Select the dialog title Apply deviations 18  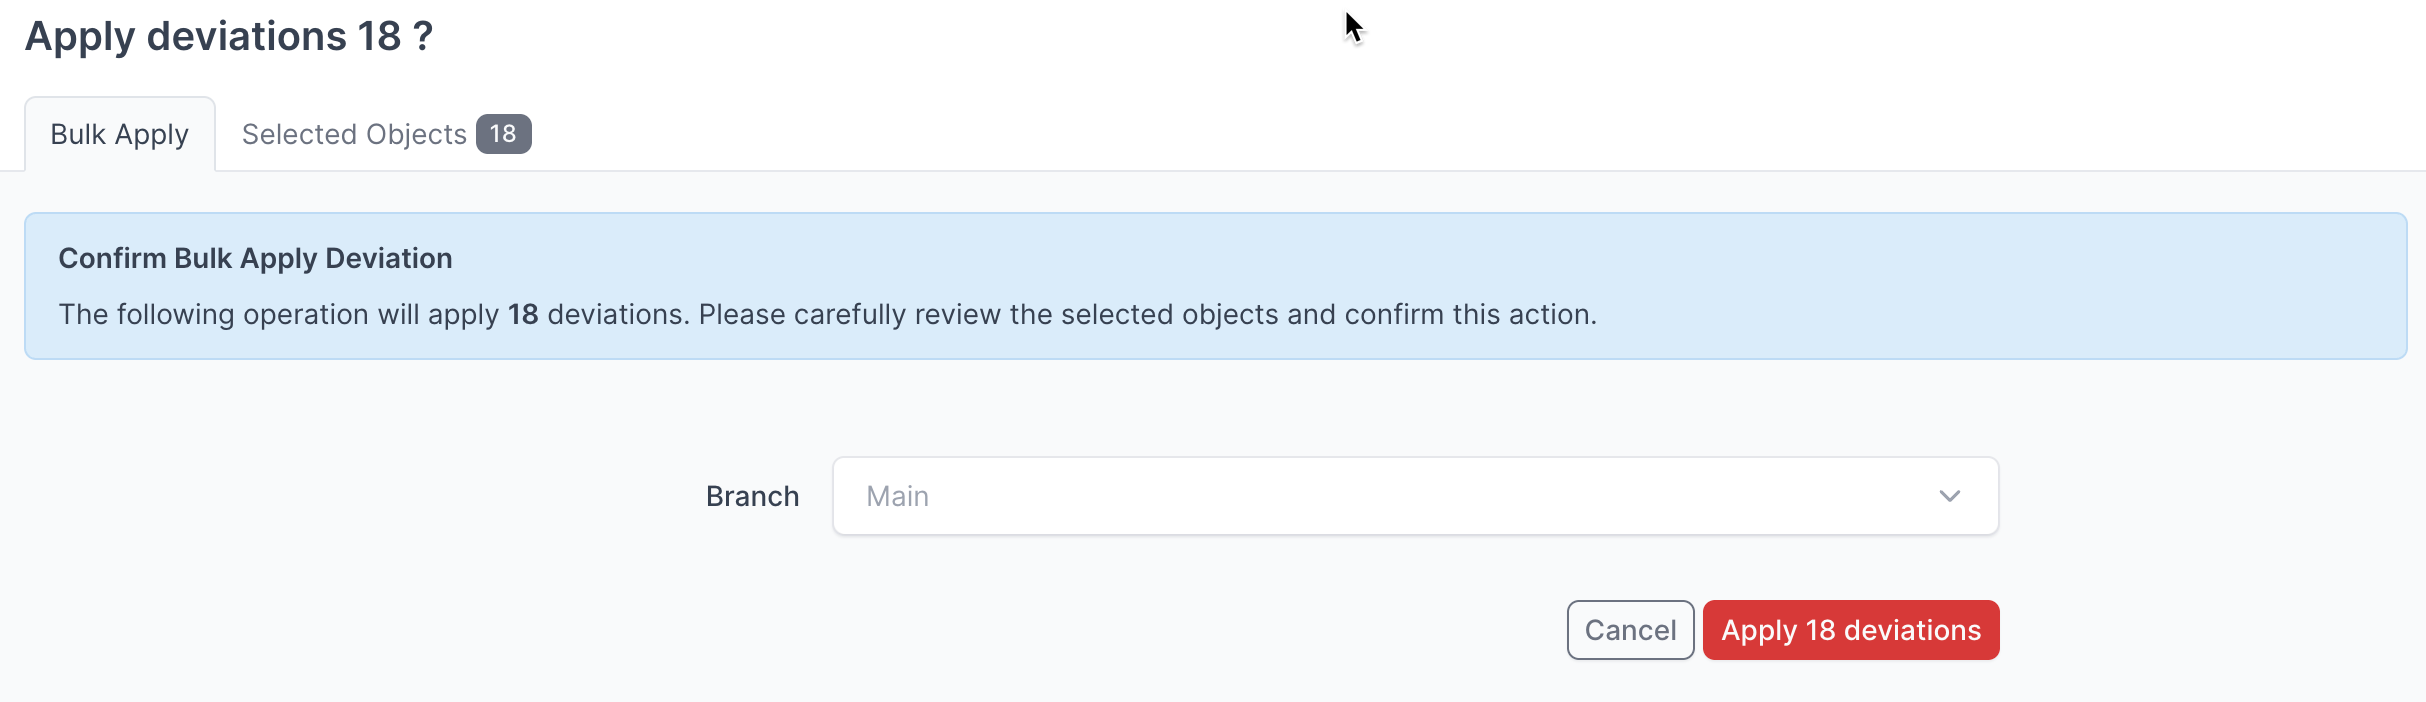(x=227, y=35)
